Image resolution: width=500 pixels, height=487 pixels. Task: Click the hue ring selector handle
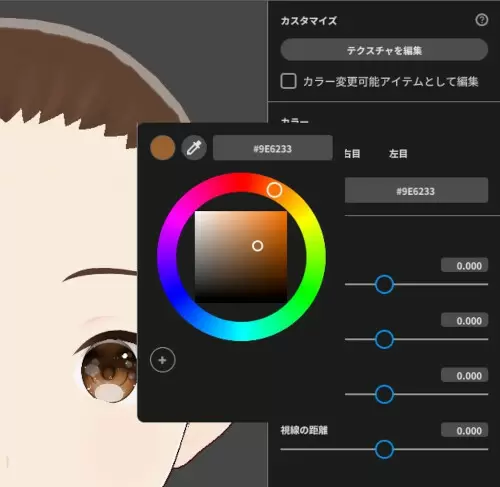[274, 190]
